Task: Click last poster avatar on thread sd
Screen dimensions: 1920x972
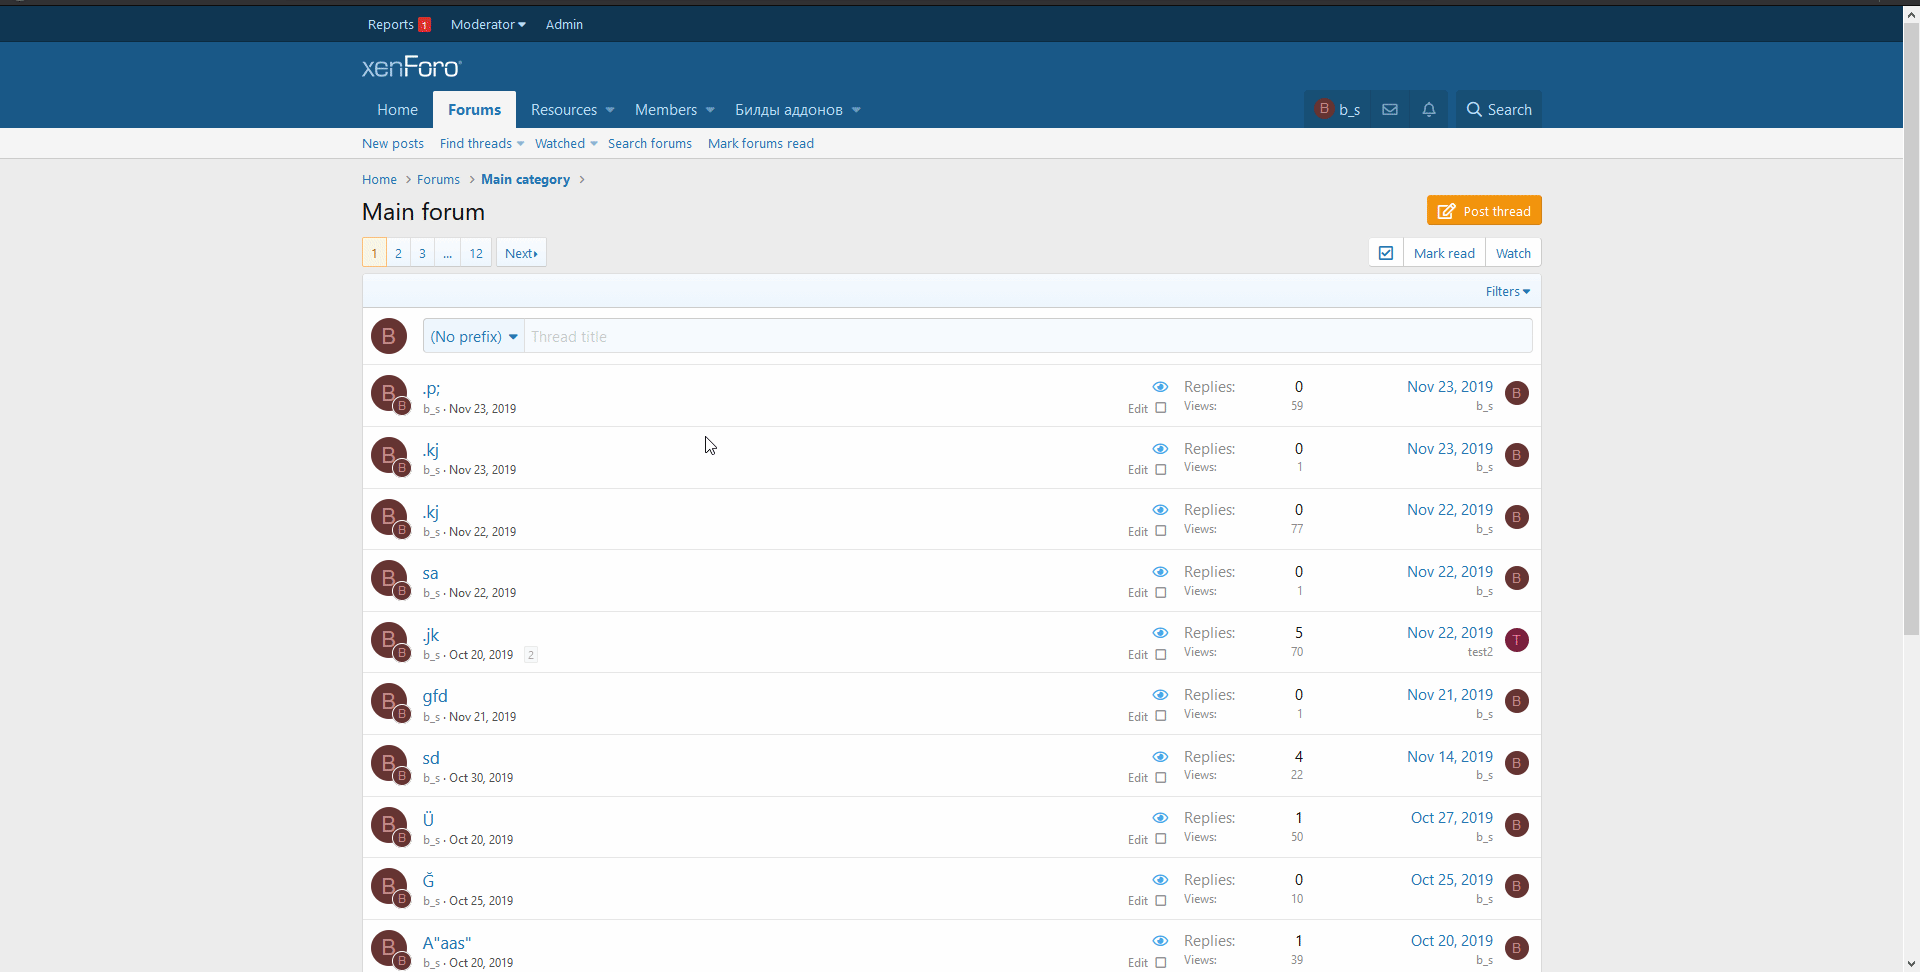Action: point(1517,763)
